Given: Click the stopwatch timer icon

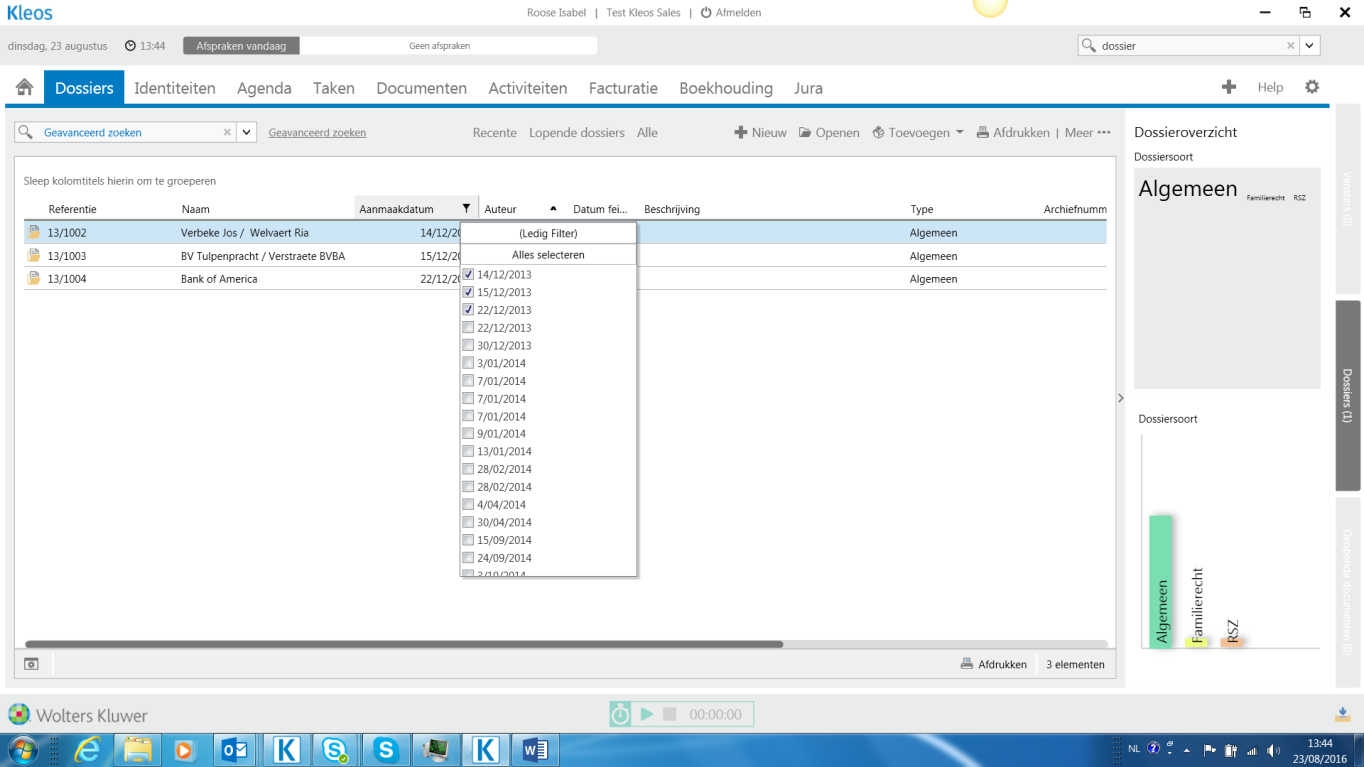Looking at the screenshot, I should [x=621, y=714].
